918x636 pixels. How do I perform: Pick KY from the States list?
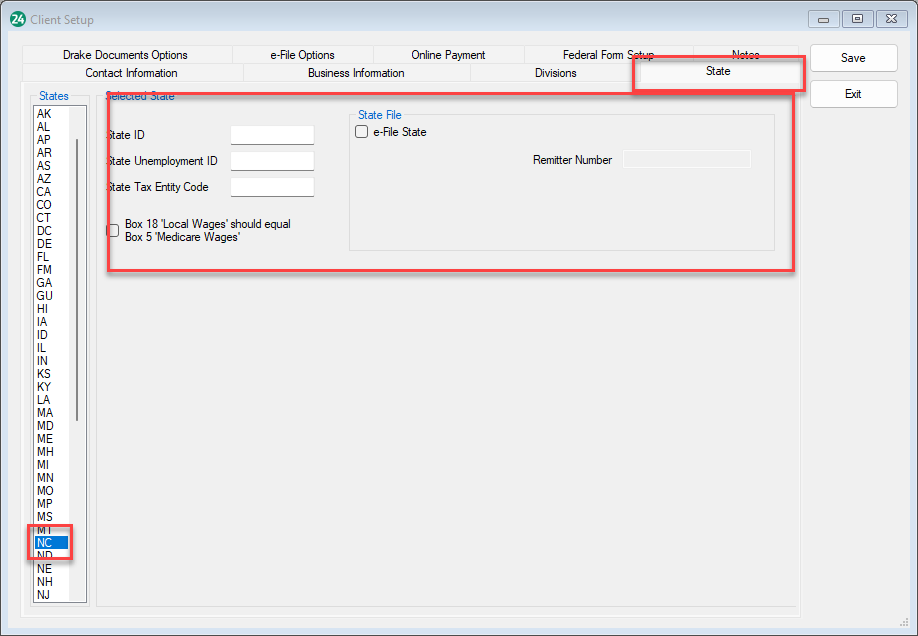tap(45, 387)
